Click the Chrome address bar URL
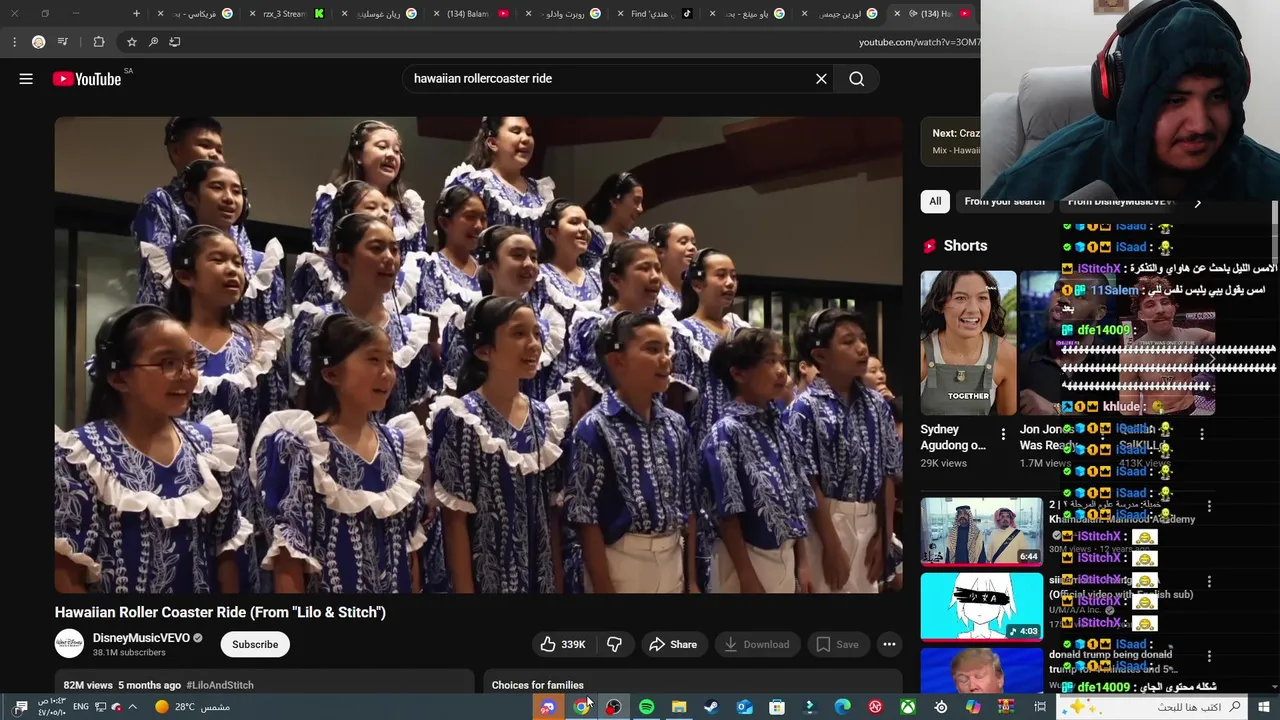The height and width of the screenshot is (720, 1280). (918, 42)
